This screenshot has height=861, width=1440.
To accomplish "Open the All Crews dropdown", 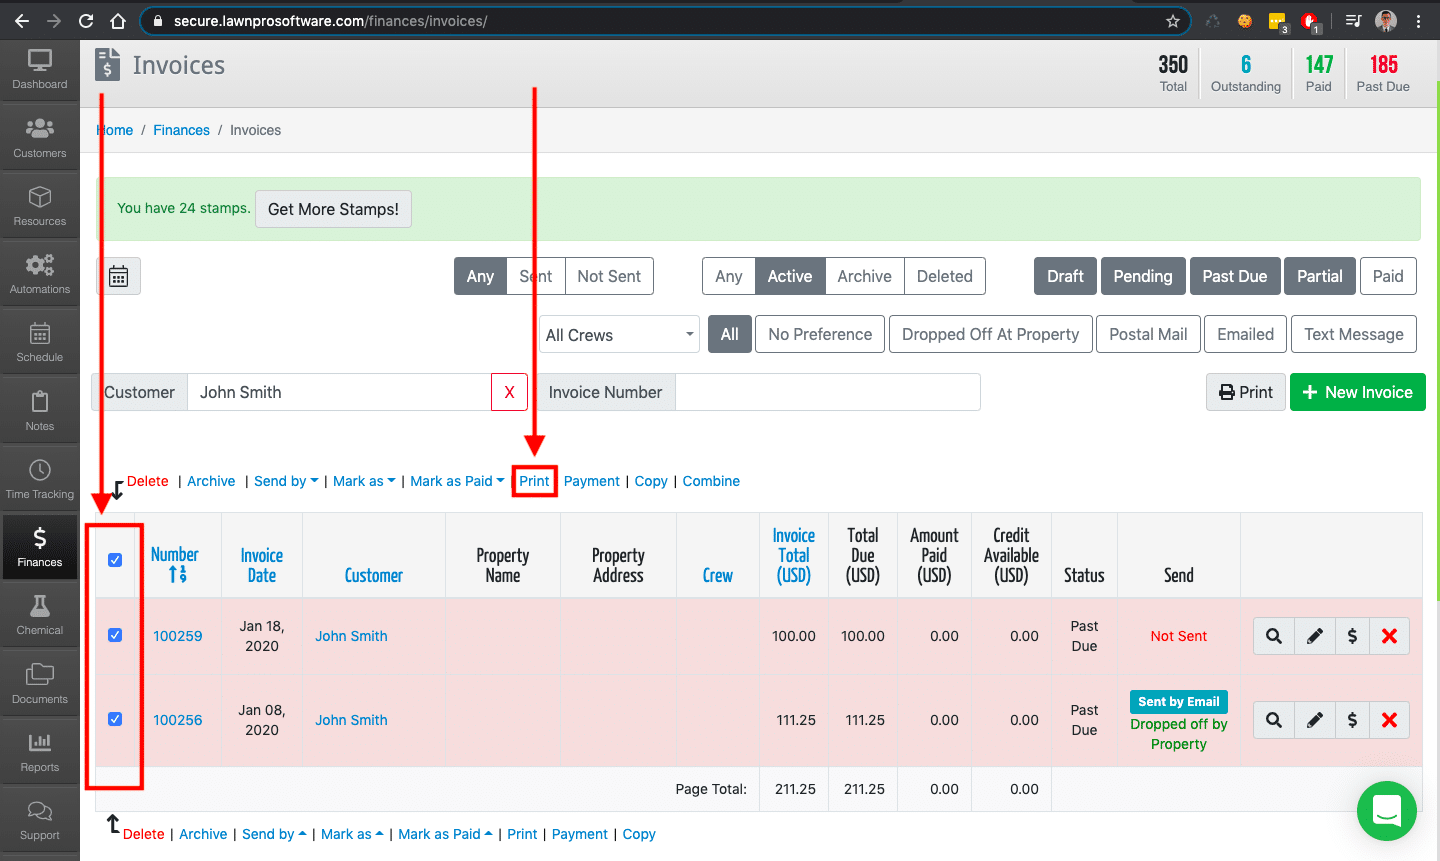I will pos(618,334).
